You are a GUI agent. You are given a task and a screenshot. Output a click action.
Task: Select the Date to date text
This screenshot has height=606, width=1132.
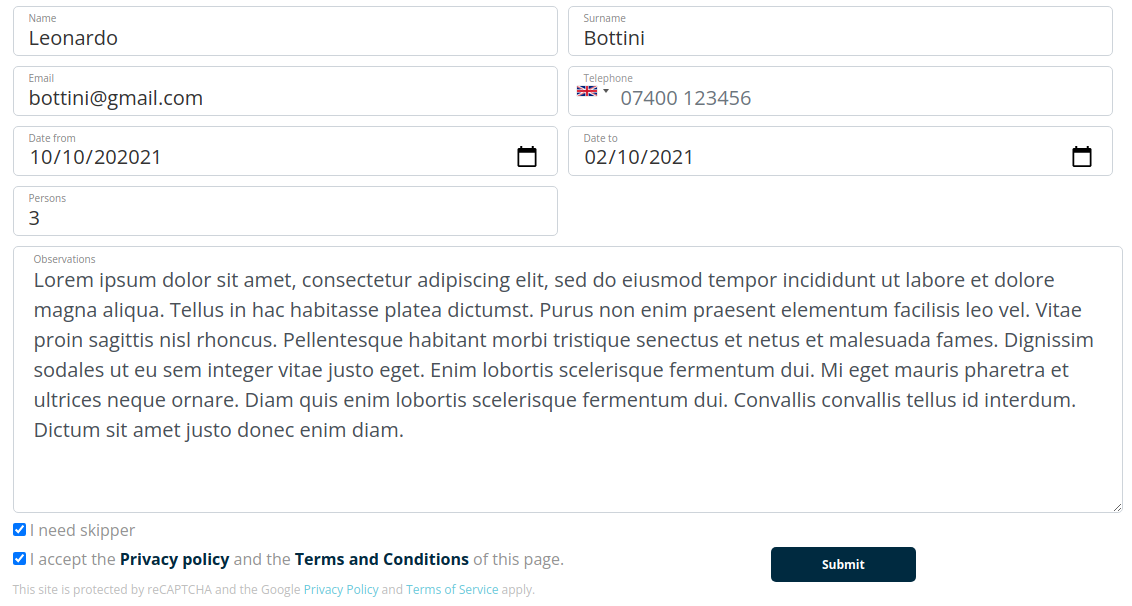point(639,157)
